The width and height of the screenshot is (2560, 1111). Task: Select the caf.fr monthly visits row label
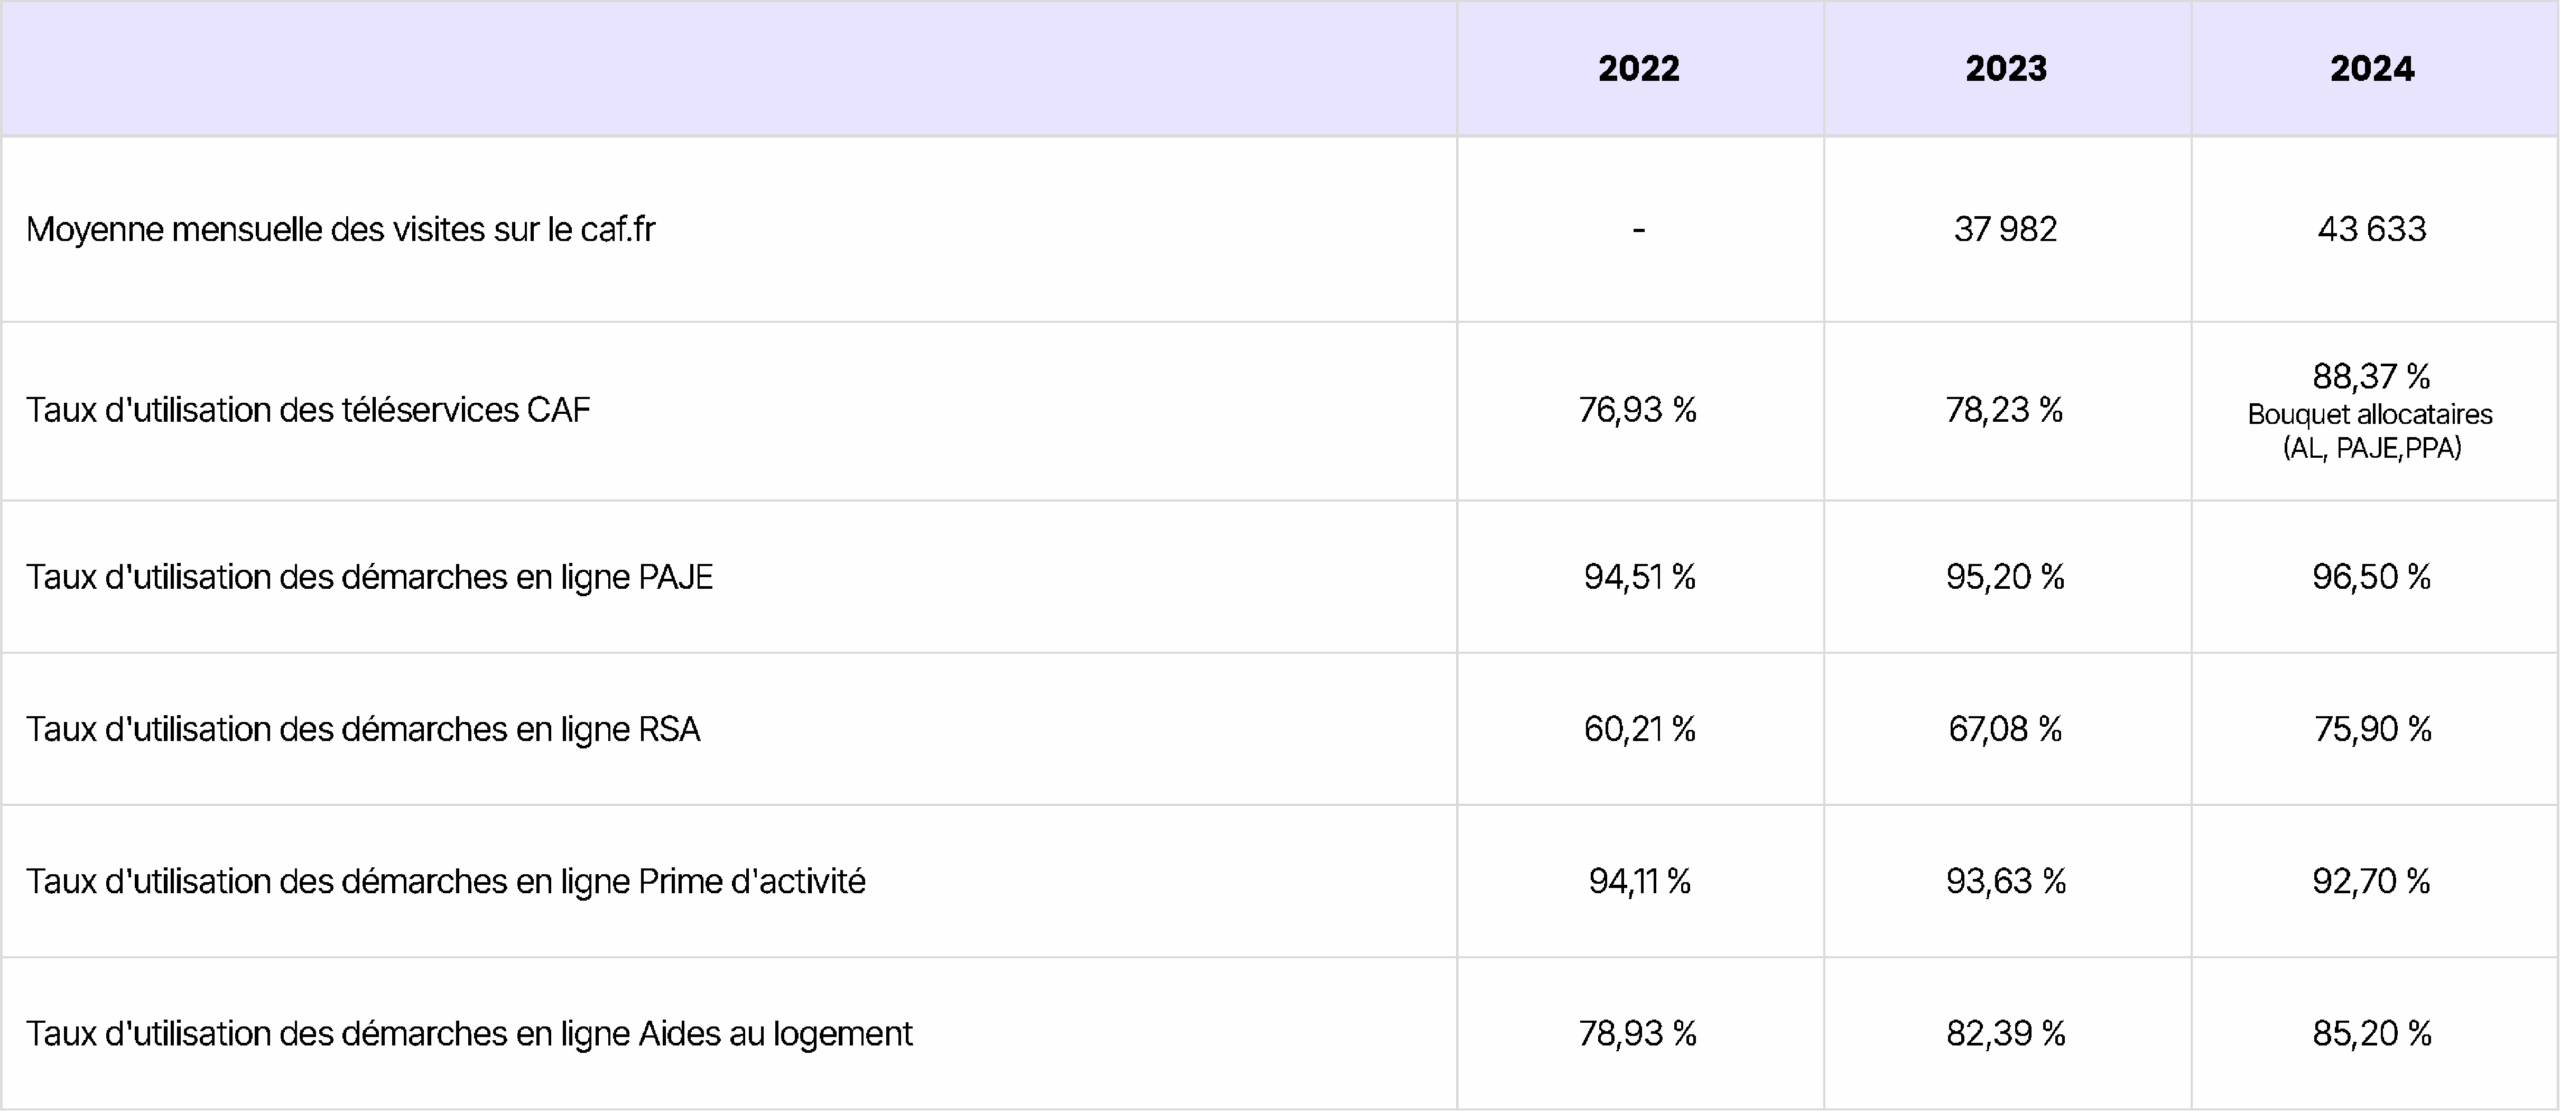(x=340, y=230)
